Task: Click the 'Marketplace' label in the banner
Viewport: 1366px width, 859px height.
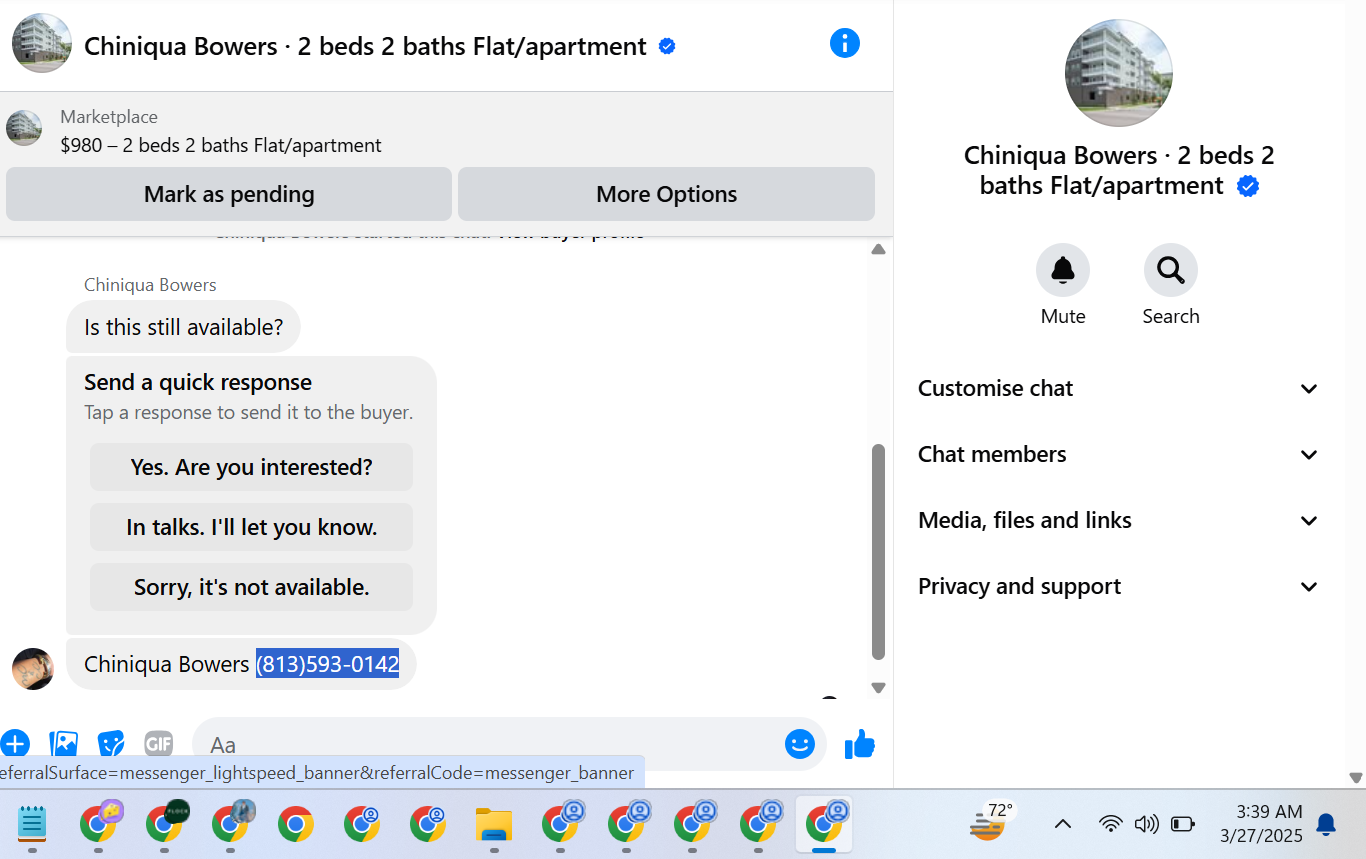Action: pyautogui.click(x=109, y=117)
